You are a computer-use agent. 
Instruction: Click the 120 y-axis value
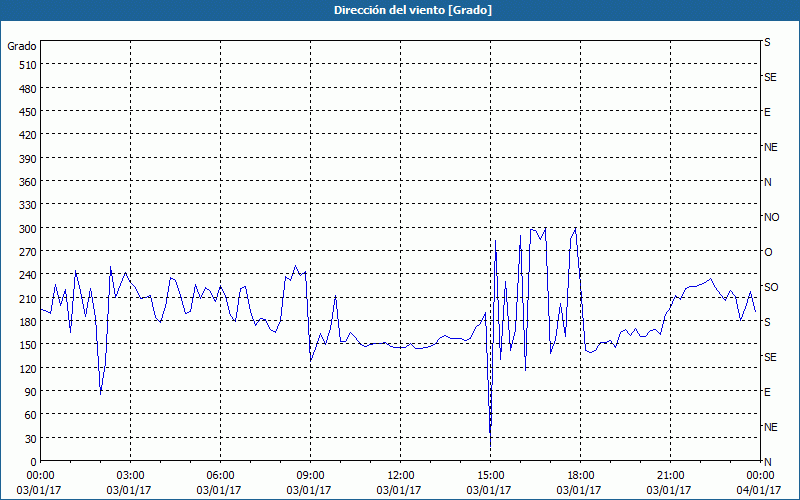pyautogui.click(x=28, y=368)
